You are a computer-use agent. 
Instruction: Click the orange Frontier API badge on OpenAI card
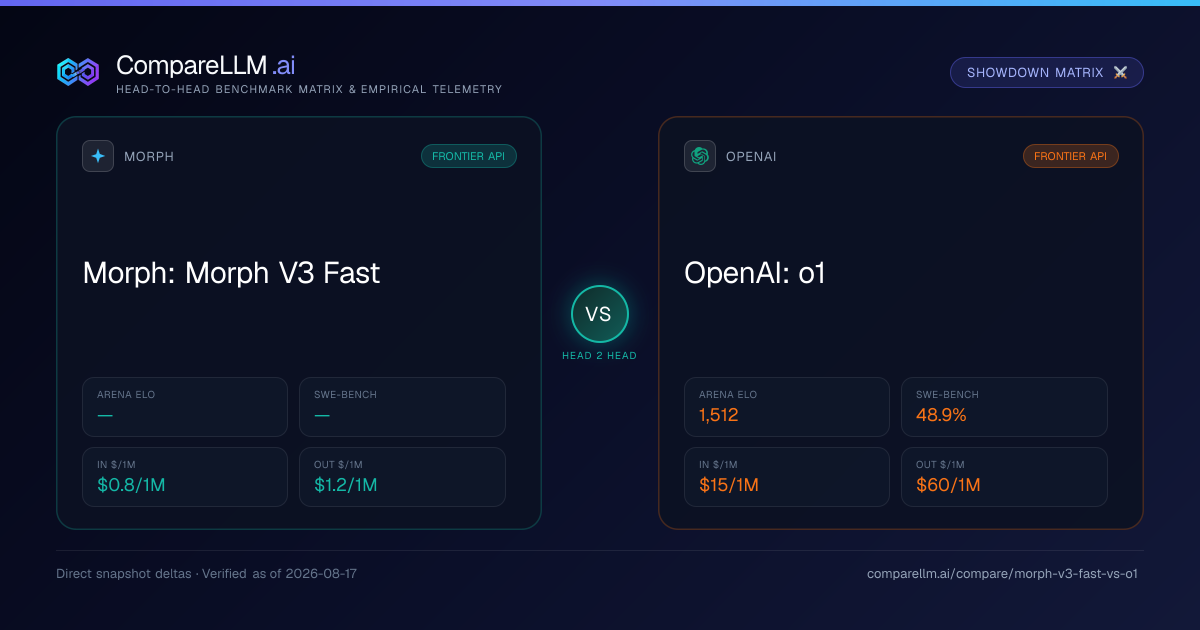click(1071, 156)
